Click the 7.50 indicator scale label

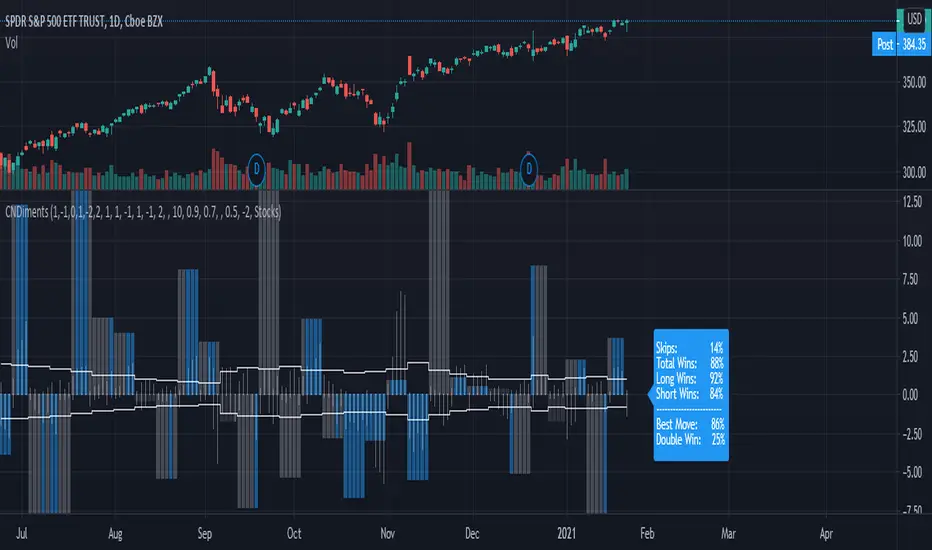click(910, 279)
